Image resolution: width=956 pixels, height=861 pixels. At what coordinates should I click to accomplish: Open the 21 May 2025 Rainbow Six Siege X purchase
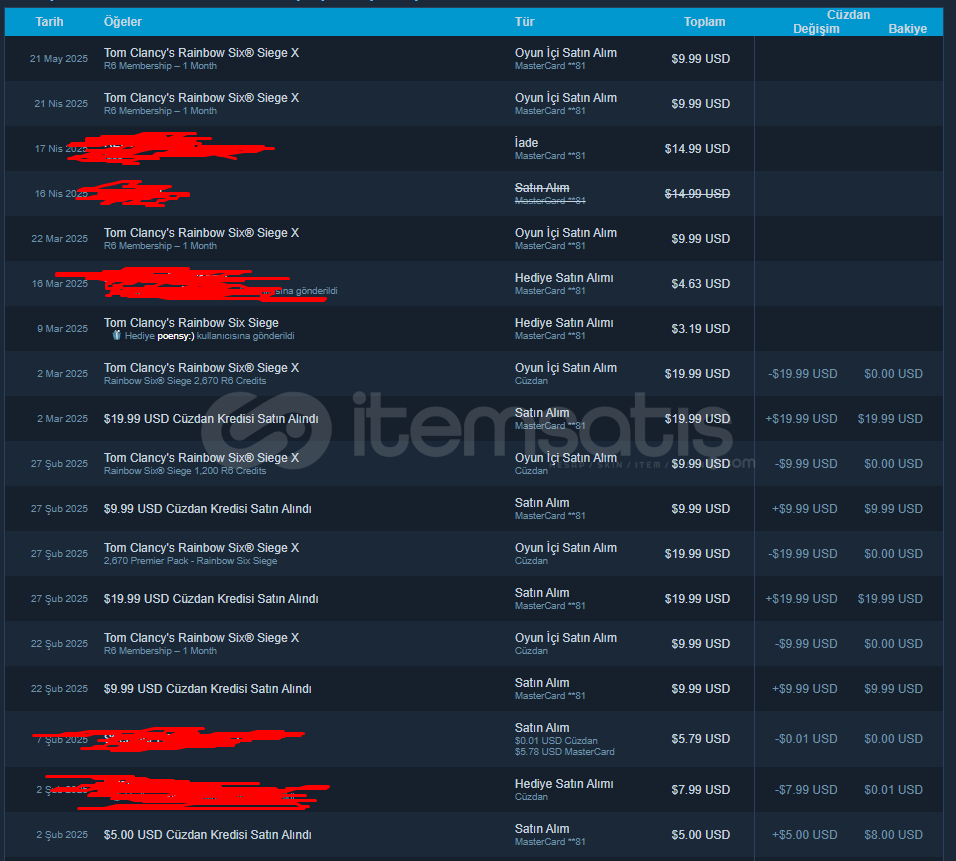click(x=474, y=59)
